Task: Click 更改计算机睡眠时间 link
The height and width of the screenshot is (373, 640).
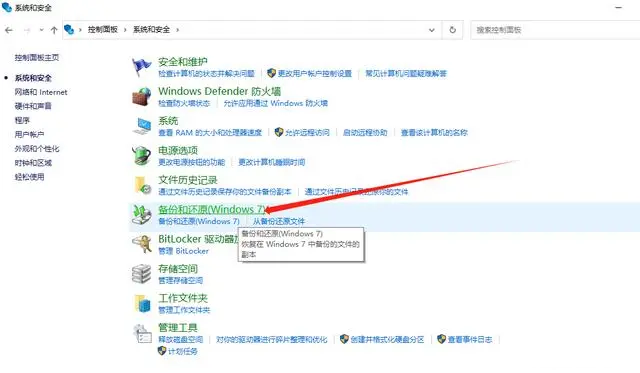Action: [x=271, y=162]
